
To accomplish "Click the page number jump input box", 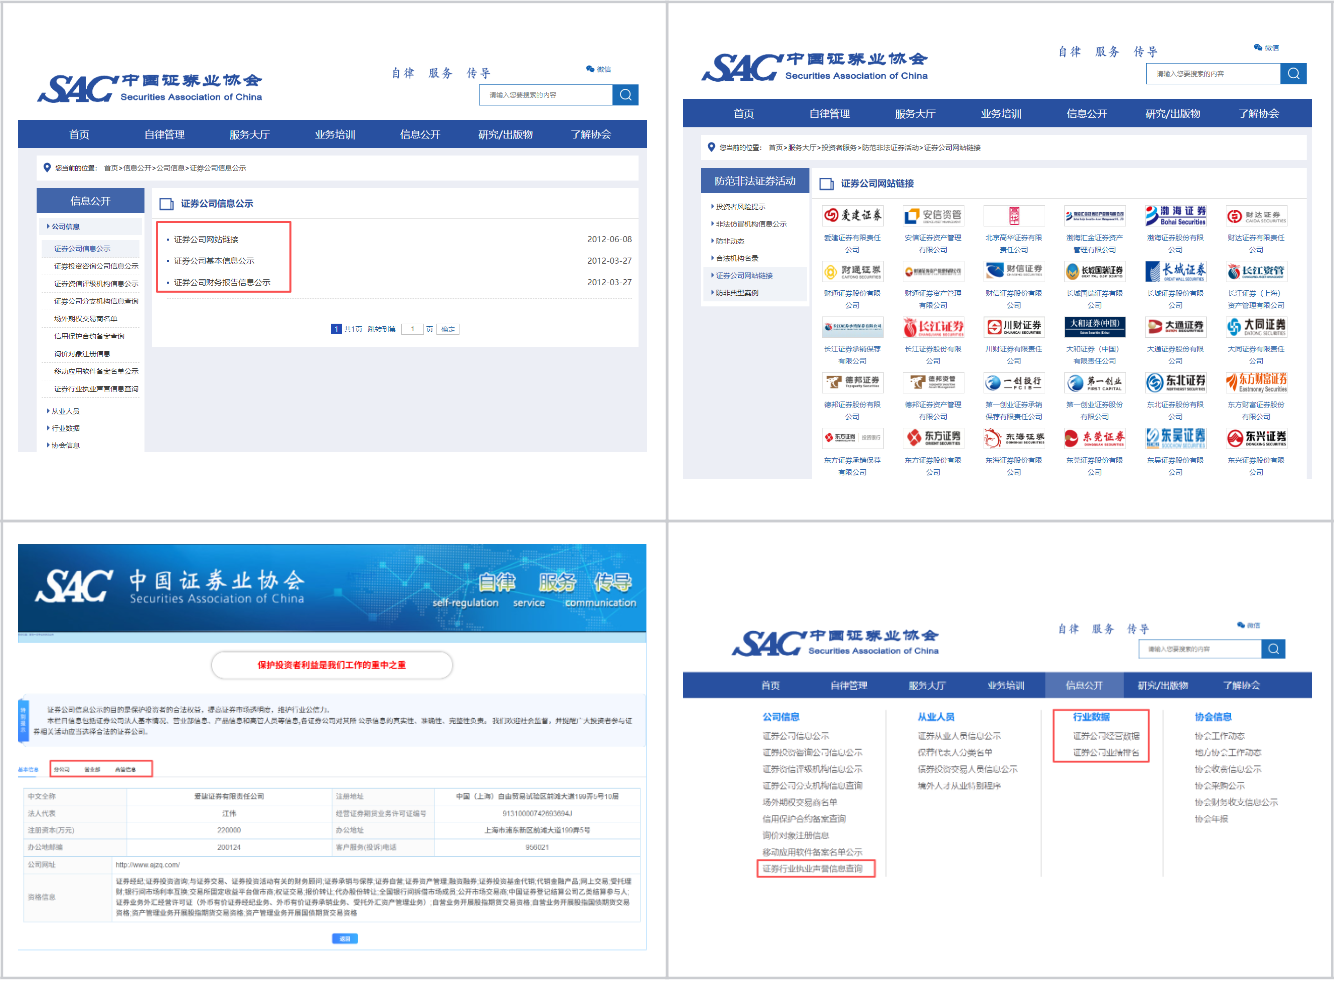I will [412, 328].
